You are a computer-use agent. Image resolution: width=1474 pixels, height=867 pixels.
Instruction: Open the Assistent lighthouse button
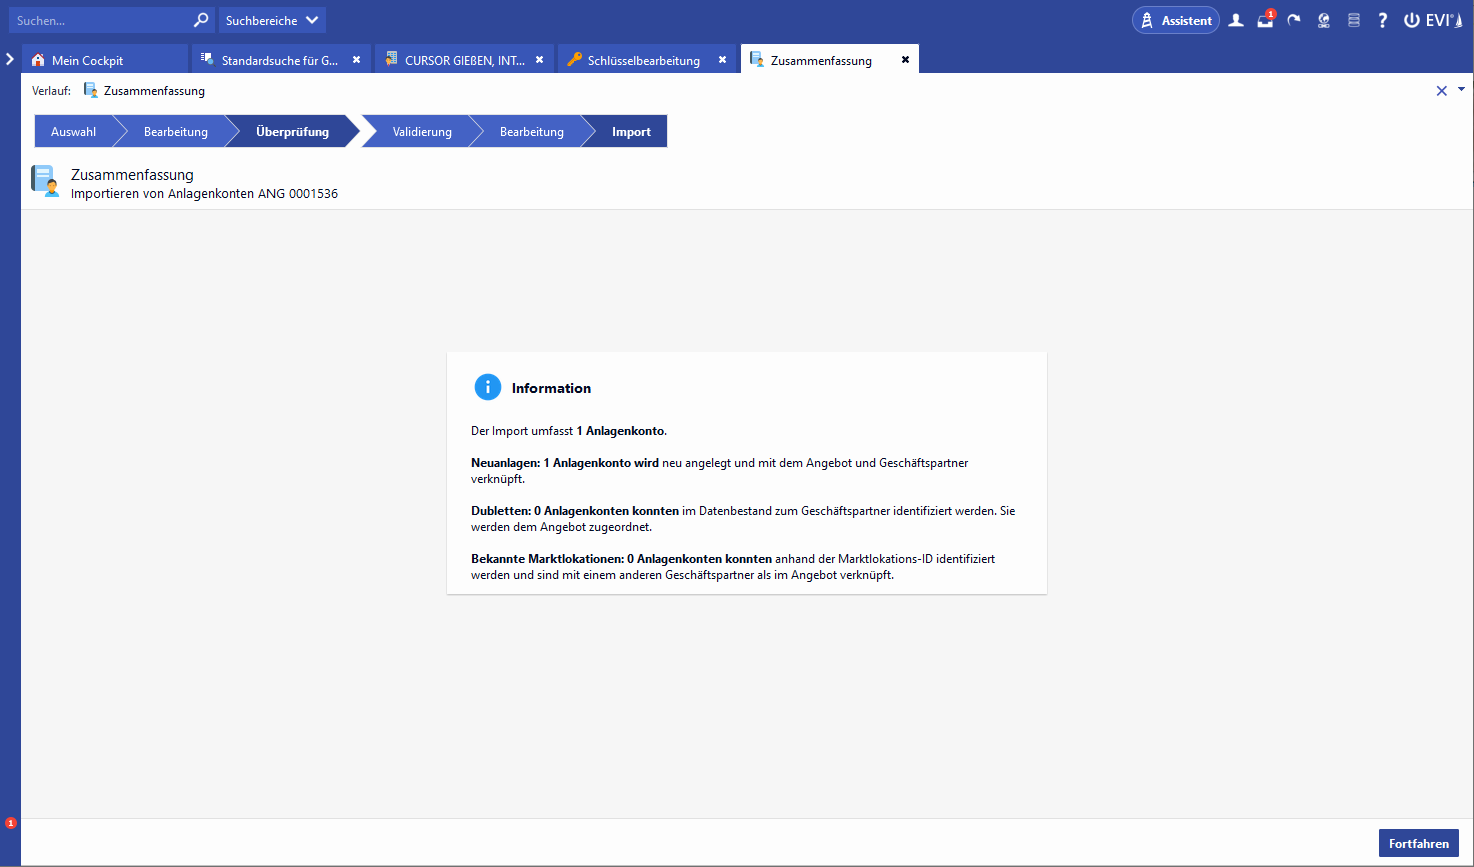click(1175, 20)
